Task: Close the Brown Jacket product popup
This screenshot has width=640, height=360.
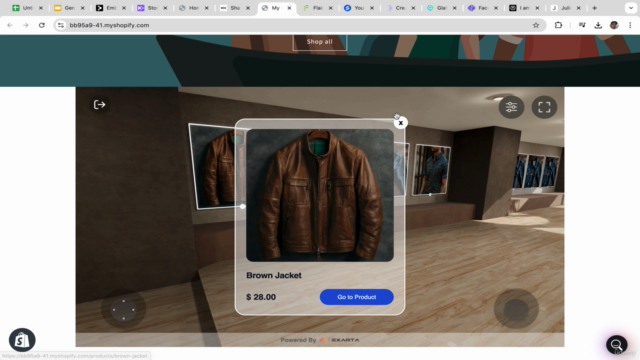Action: coord(400,123)
